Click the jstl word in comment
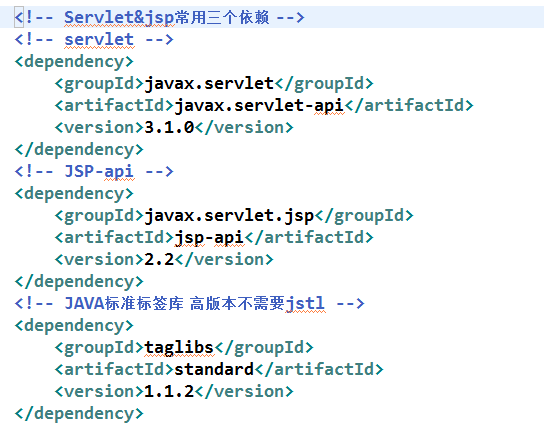 (x=305, y=304)
